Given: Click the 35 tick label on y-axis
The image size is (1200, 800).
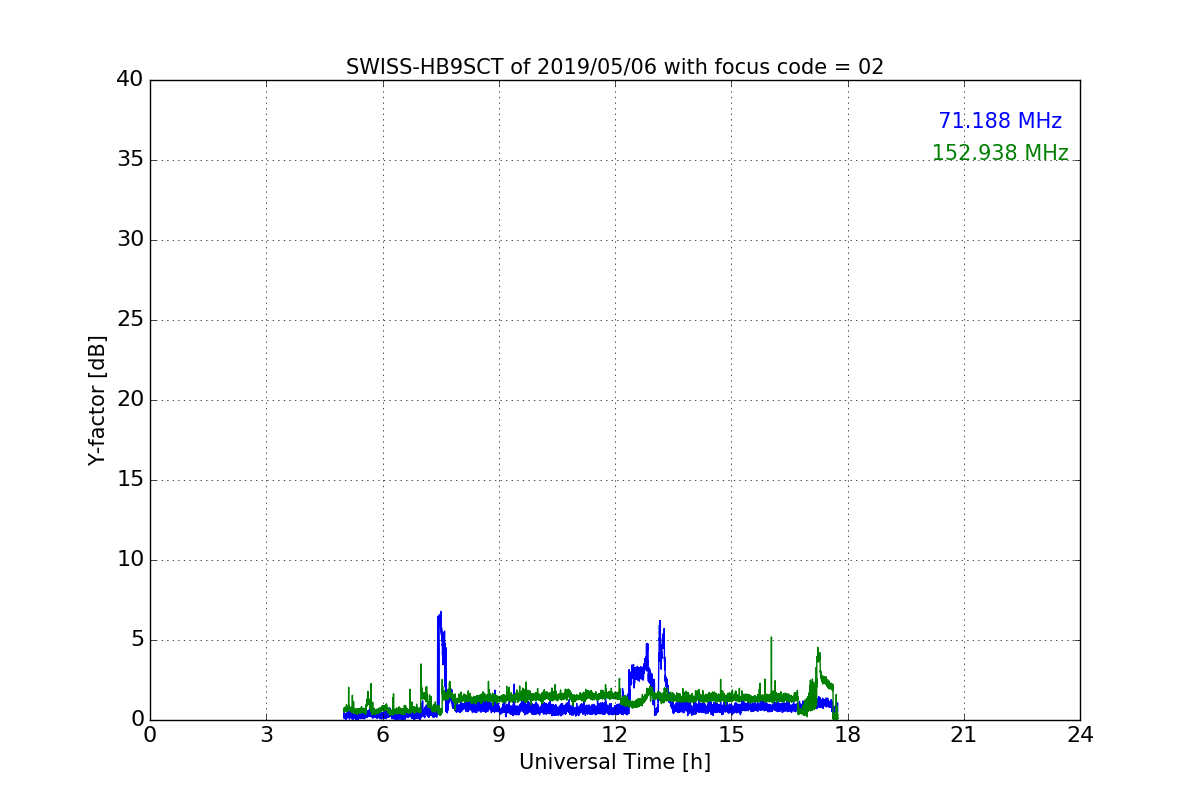Looking at the screenshot, I should [130, 160].
